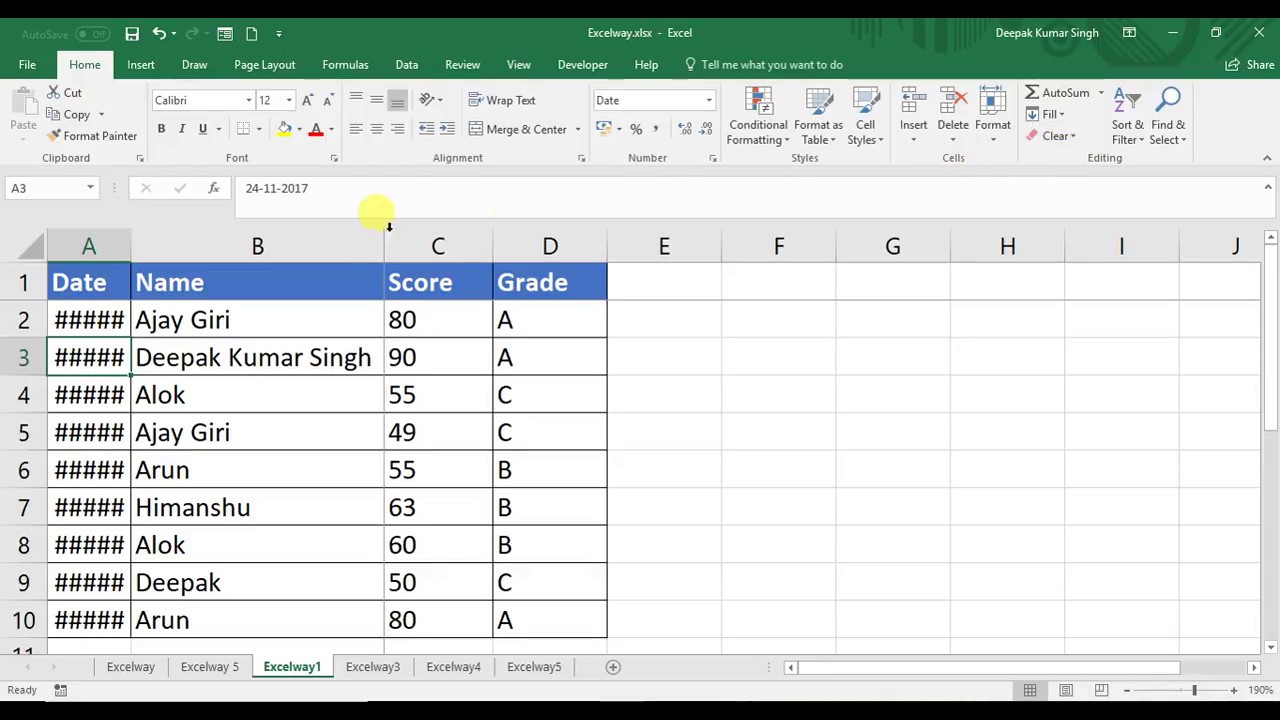Toggle Bold formatting button
Screen dimensions: 1280x720
[x=161, y=129]
